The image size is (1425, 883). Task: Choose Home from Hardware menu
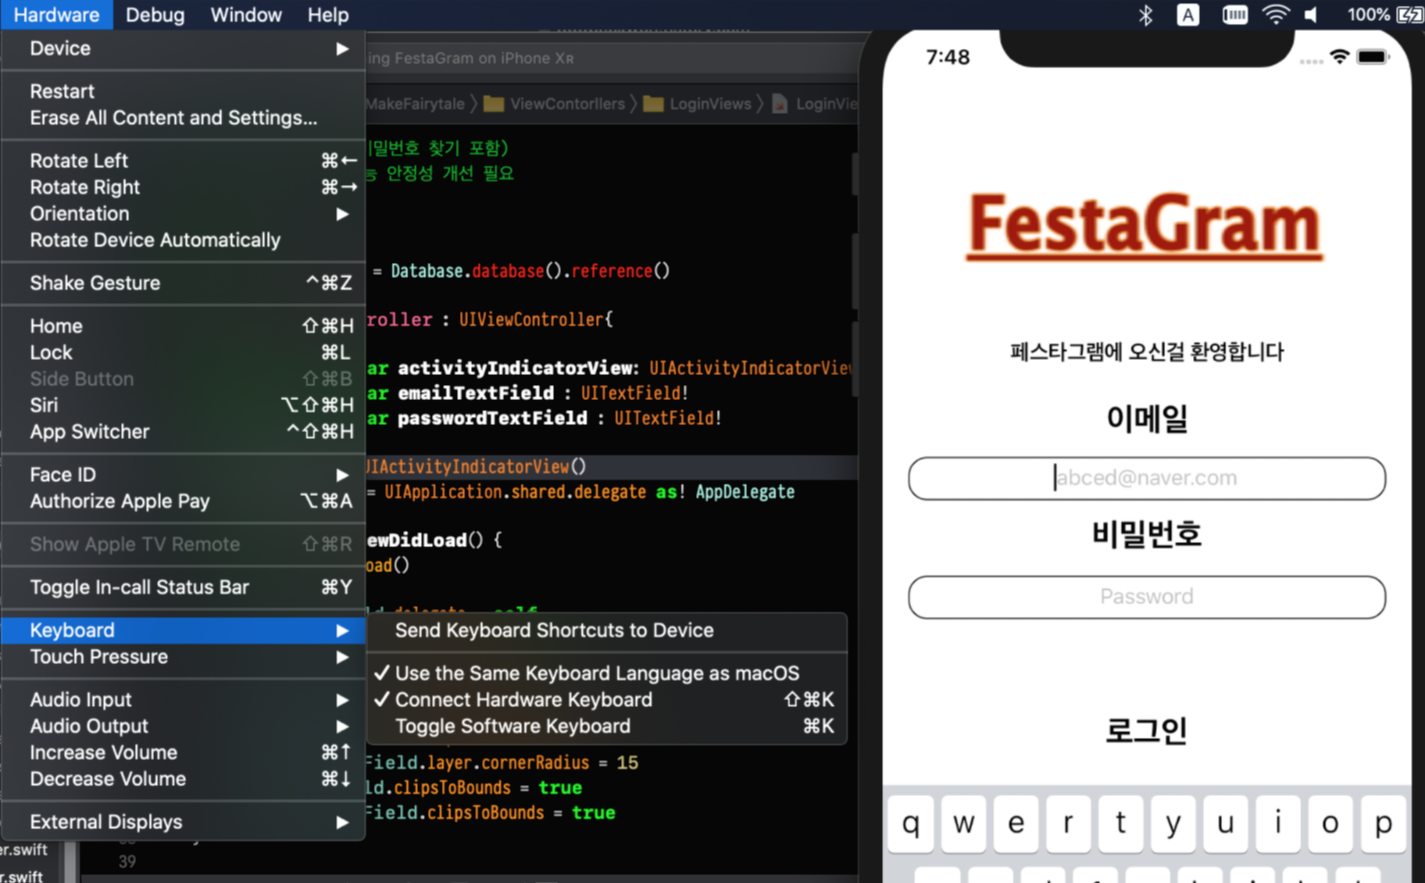click(183, 326)
